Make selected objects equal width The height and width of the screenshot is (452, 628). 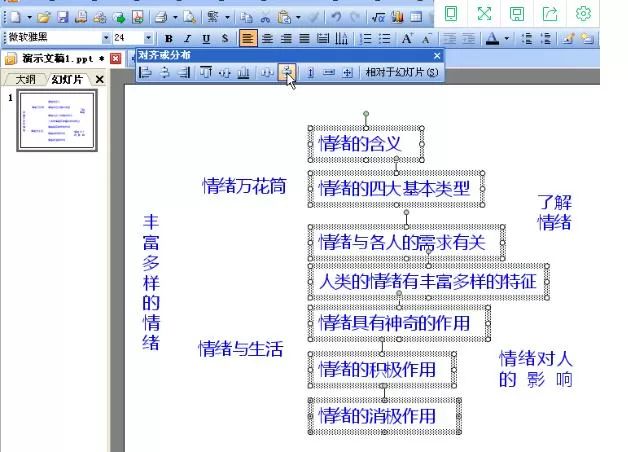(x=329, y=72)
